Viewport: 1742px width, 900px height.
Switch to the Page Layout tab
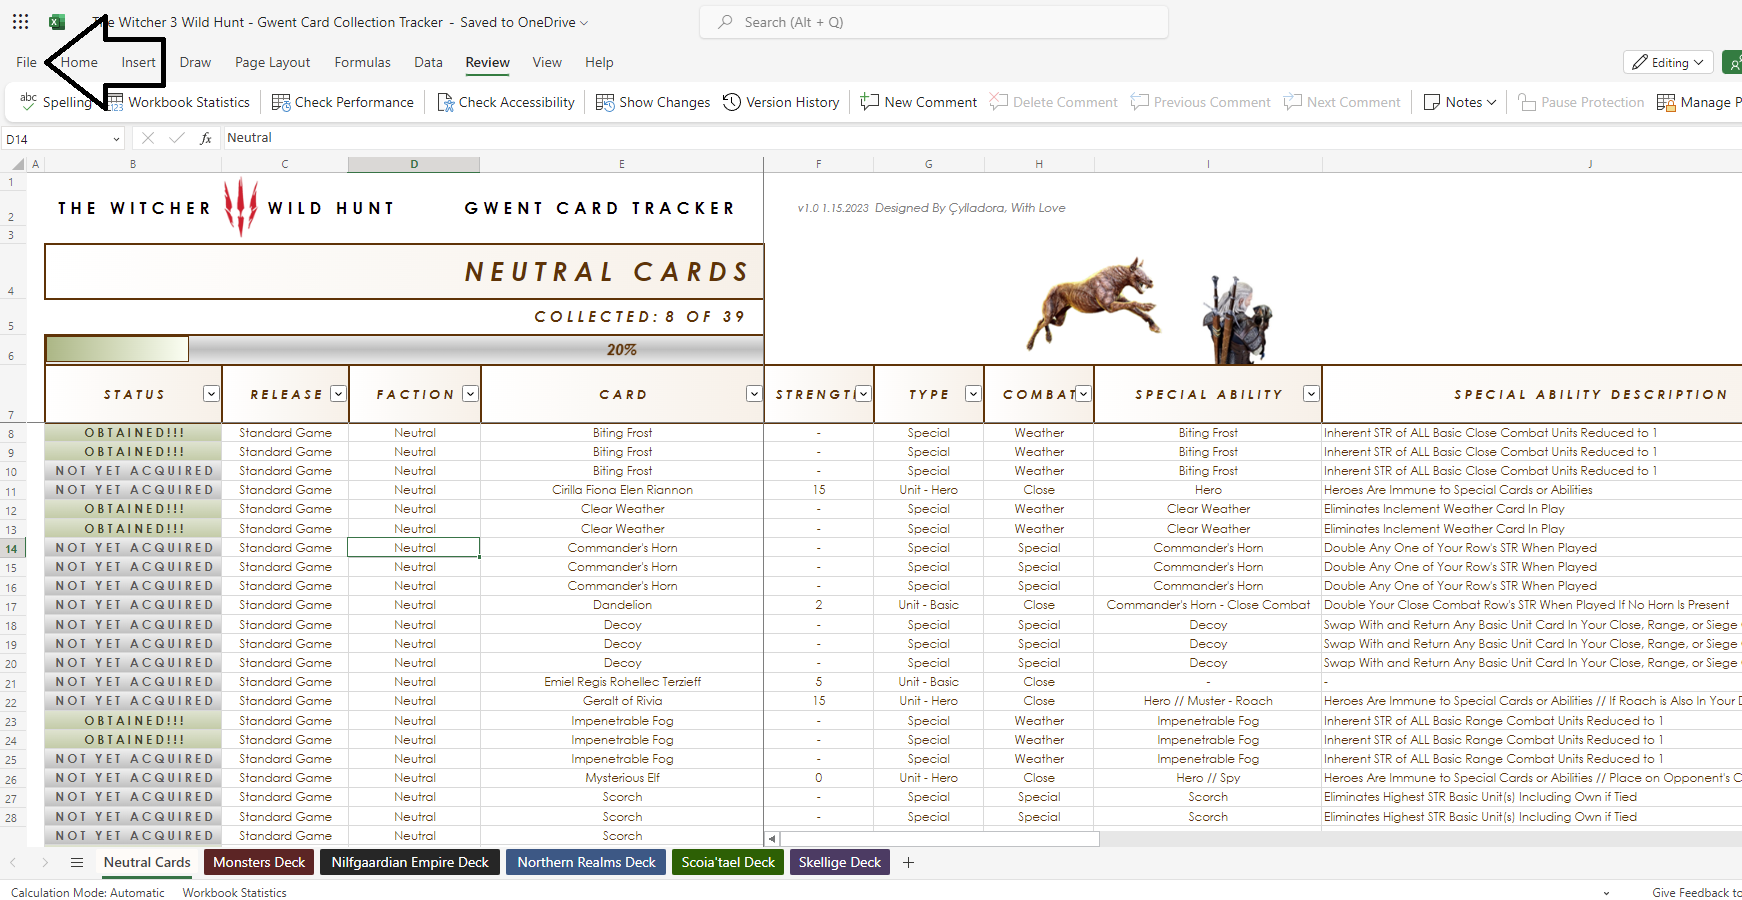point(273,62)
